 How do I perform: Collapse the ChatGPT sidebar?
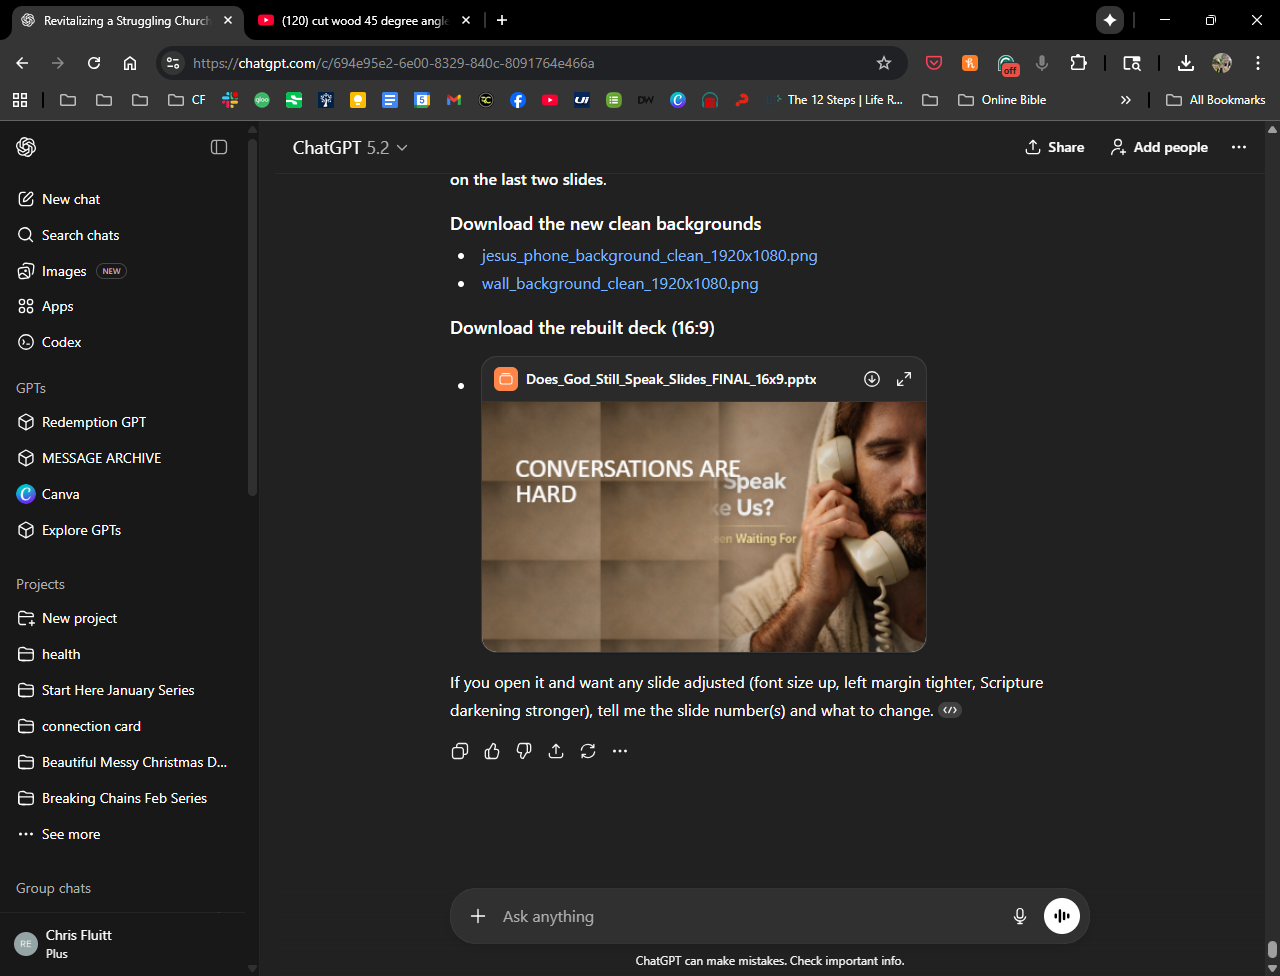219,147
